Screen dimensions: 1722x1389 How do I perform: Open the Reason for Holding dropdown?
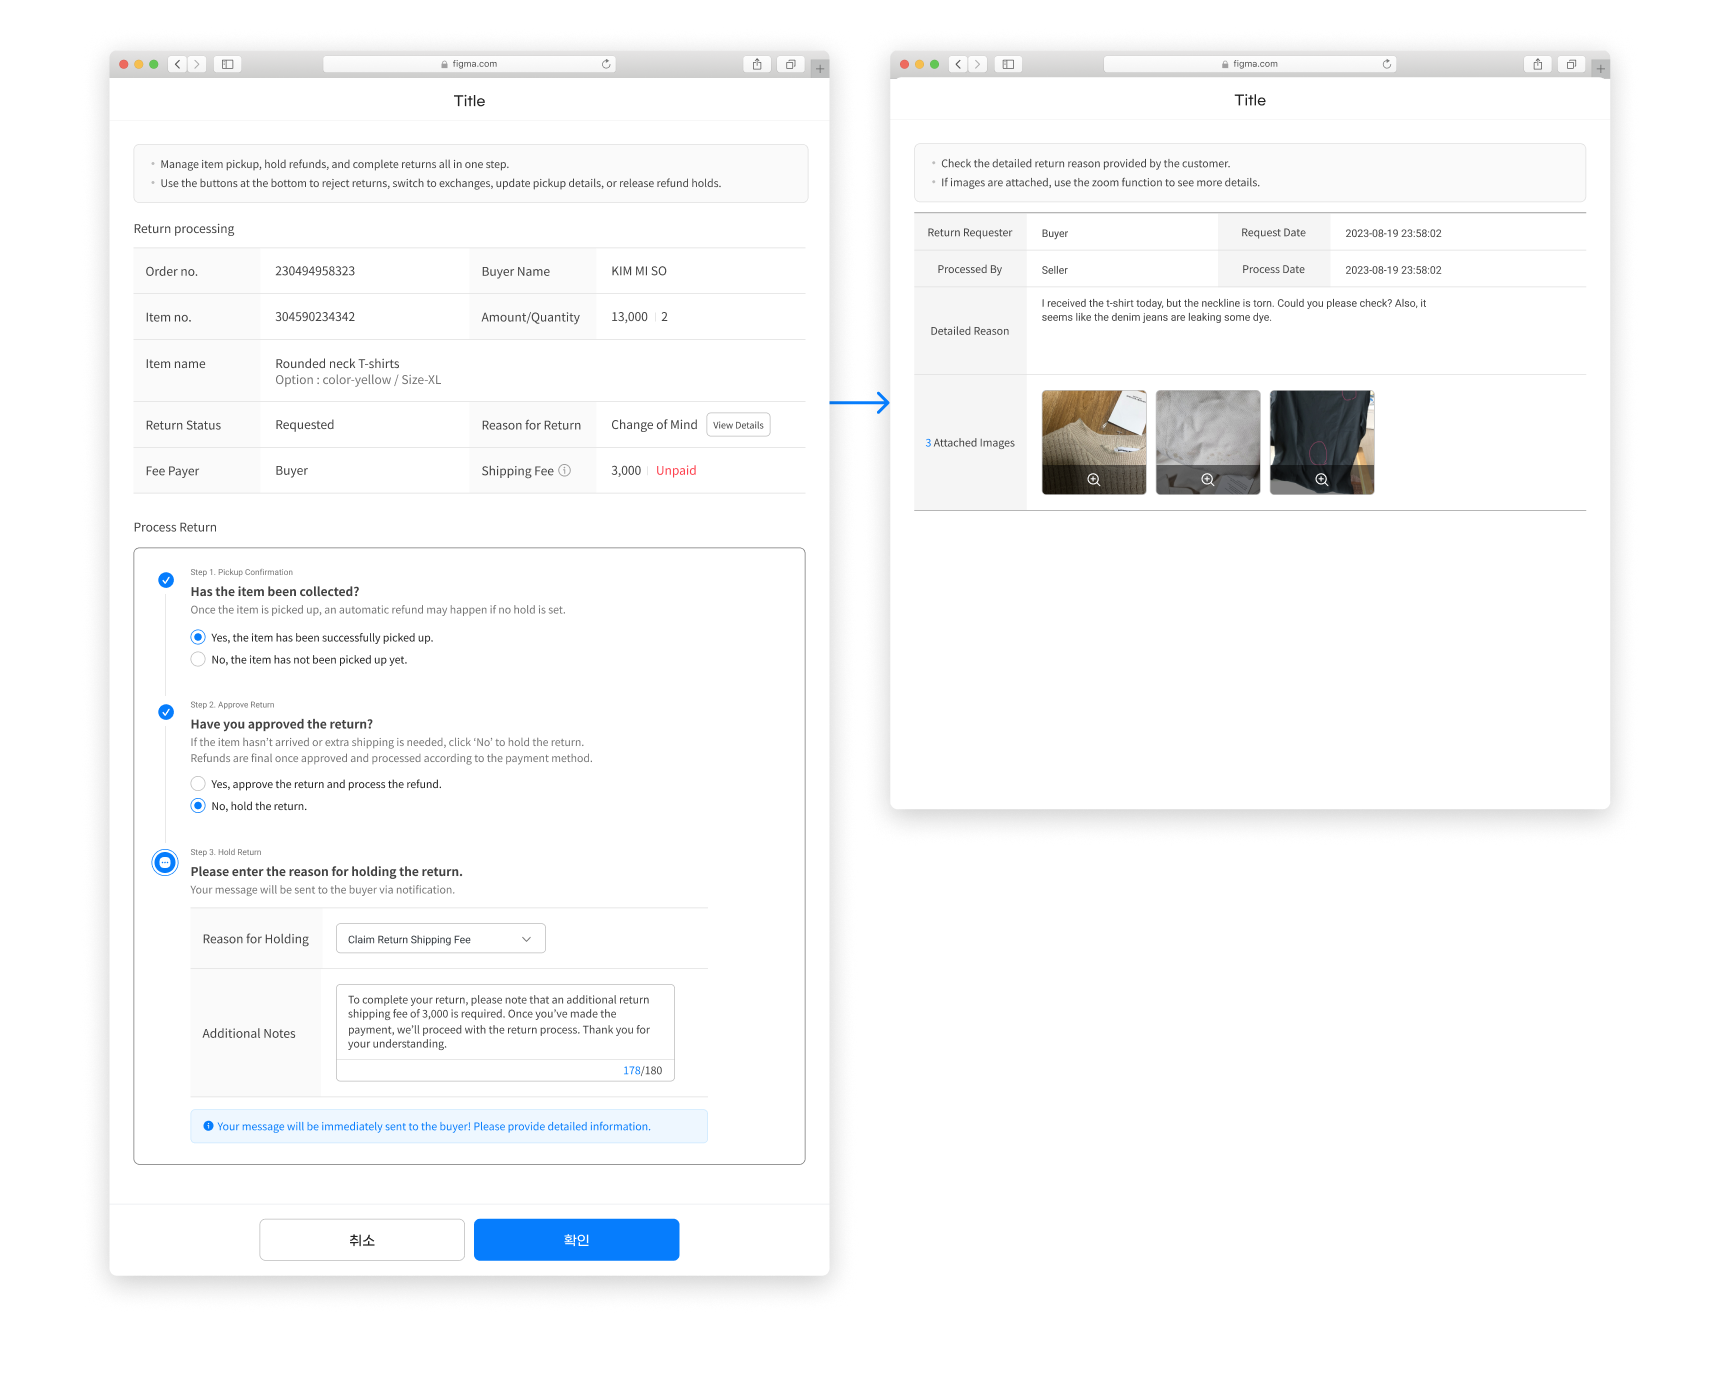coord(440,939)
